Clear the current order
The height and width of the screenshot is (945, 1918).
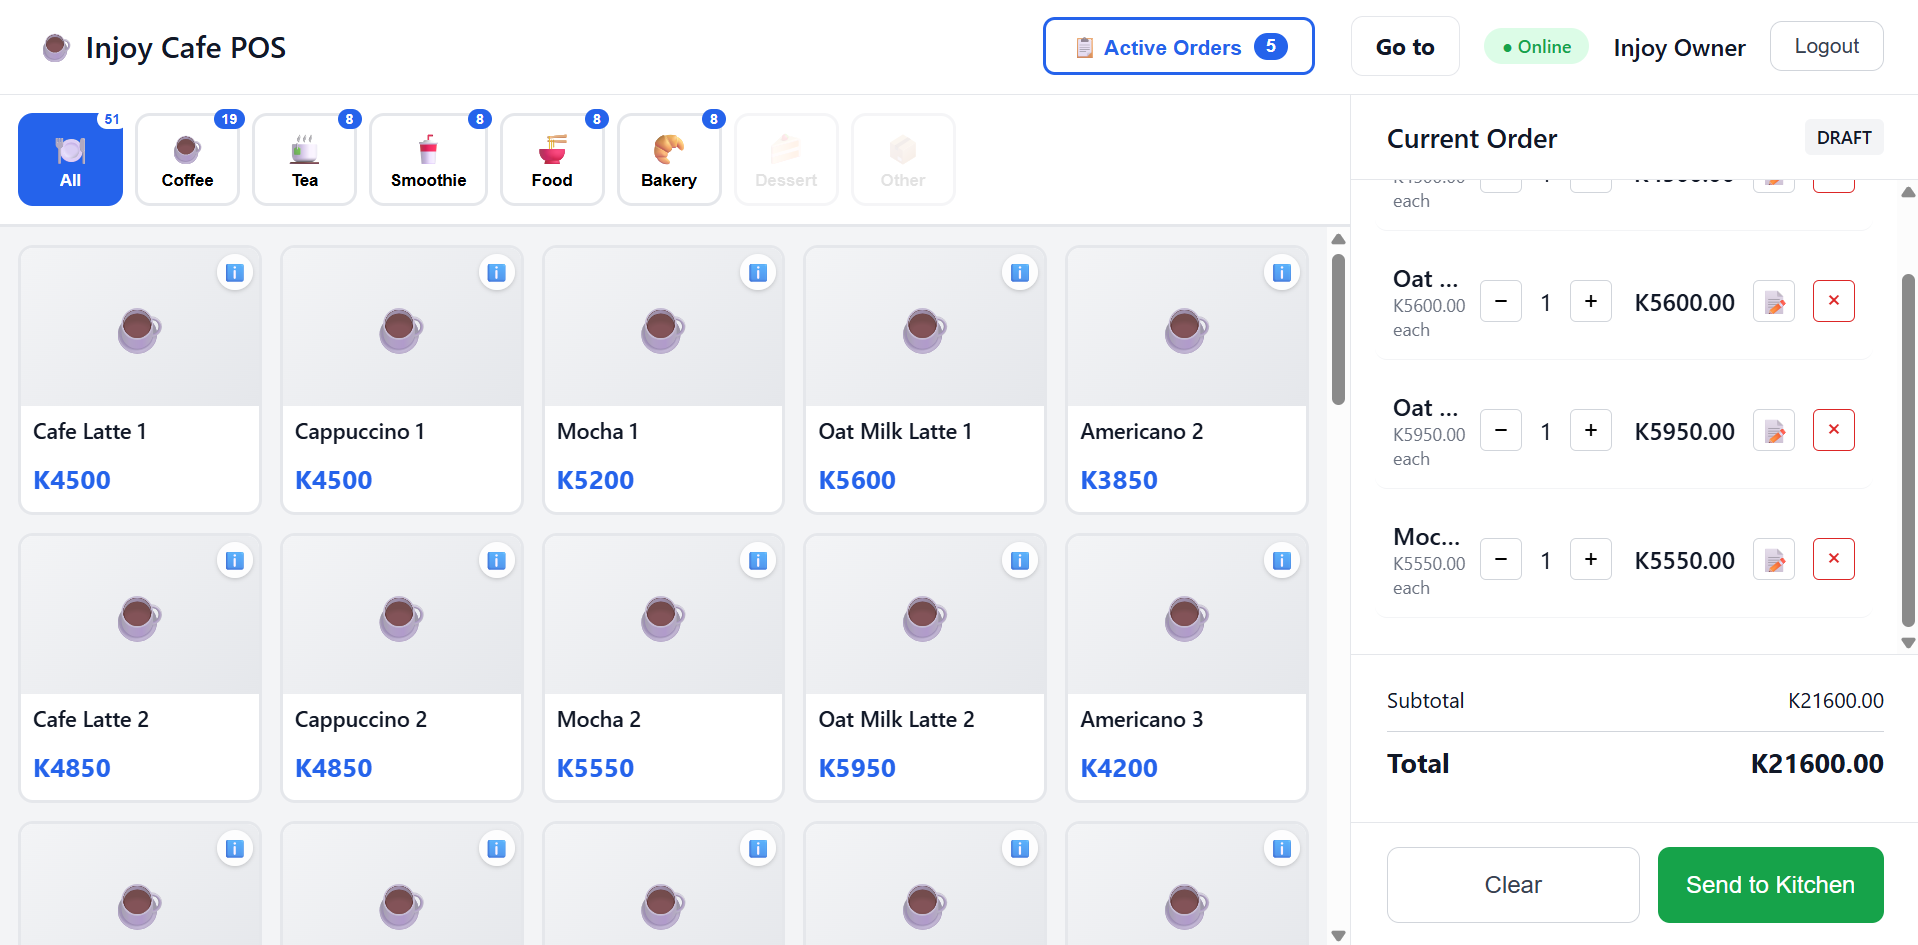tap(1513, 885)
